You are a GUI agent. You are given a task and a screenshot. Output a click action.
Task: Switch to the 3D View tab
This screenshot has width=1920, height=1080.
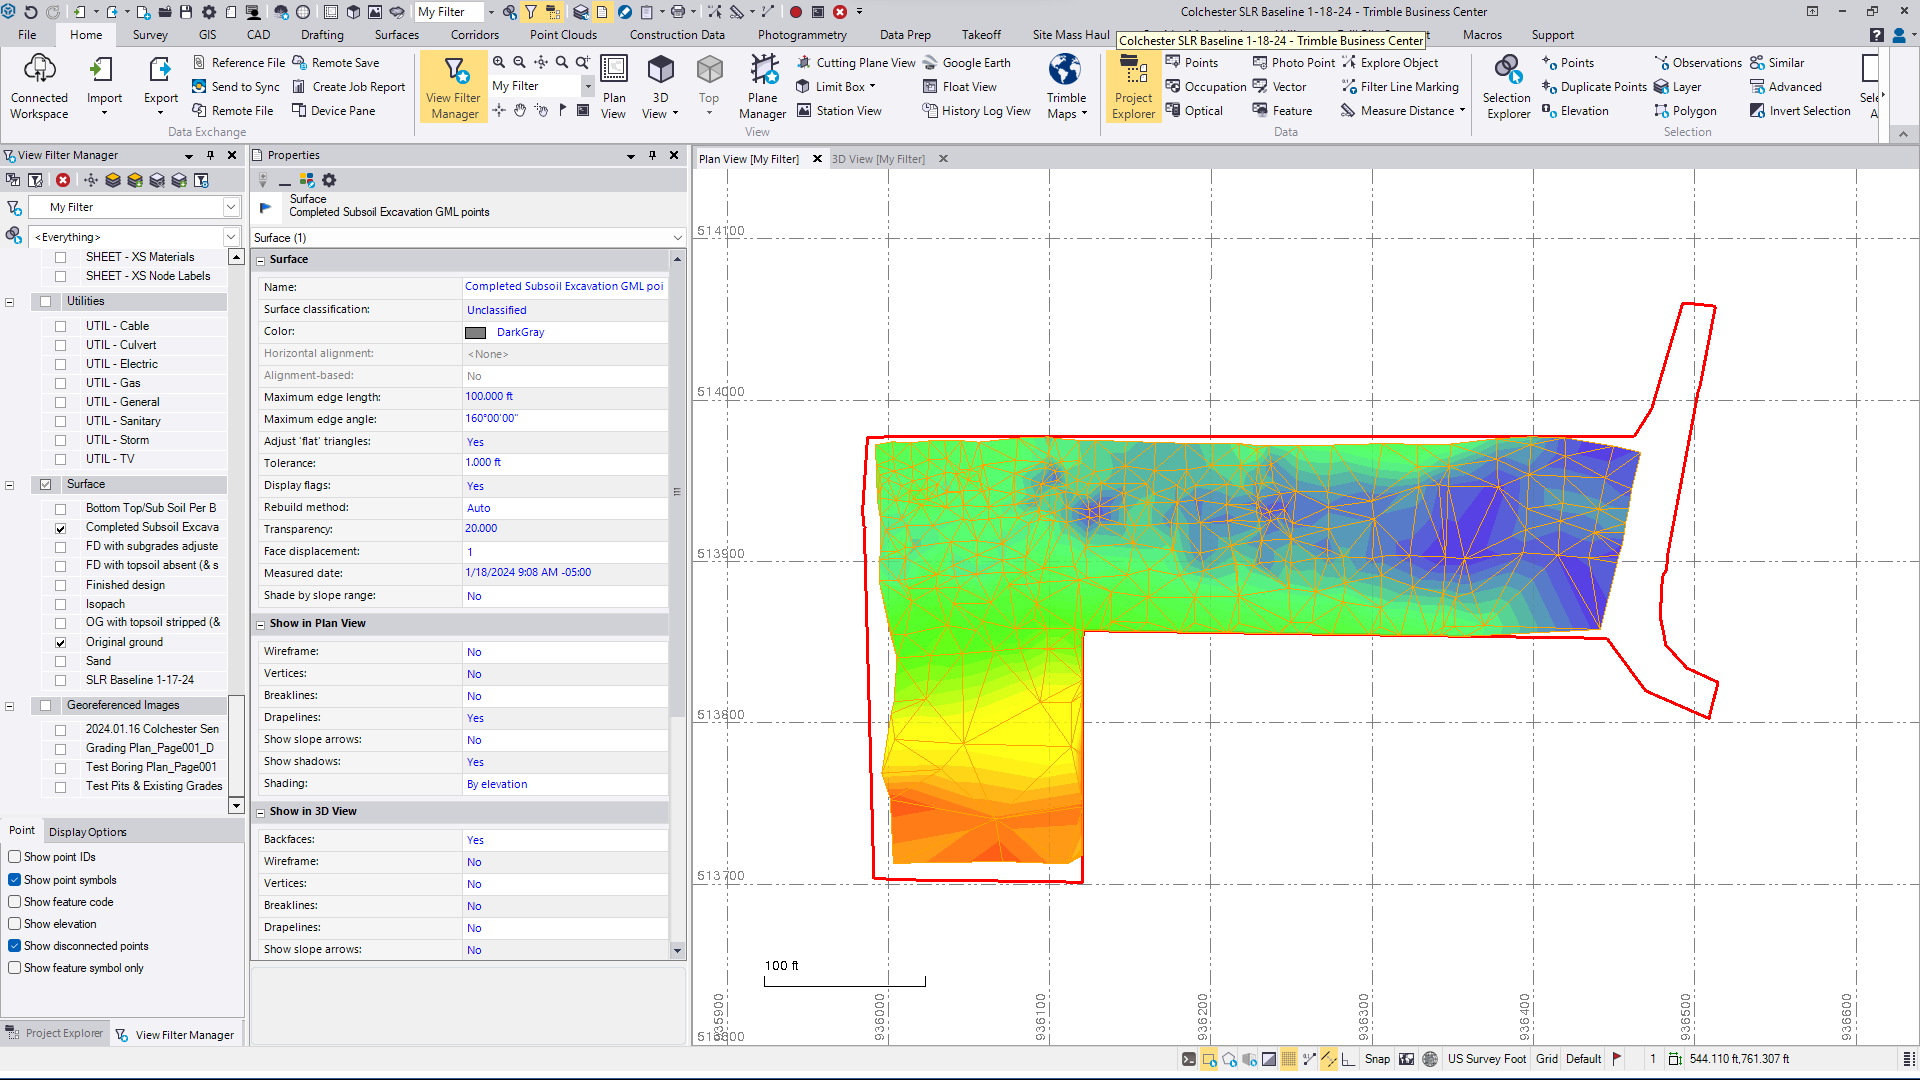tap(878, 159)
